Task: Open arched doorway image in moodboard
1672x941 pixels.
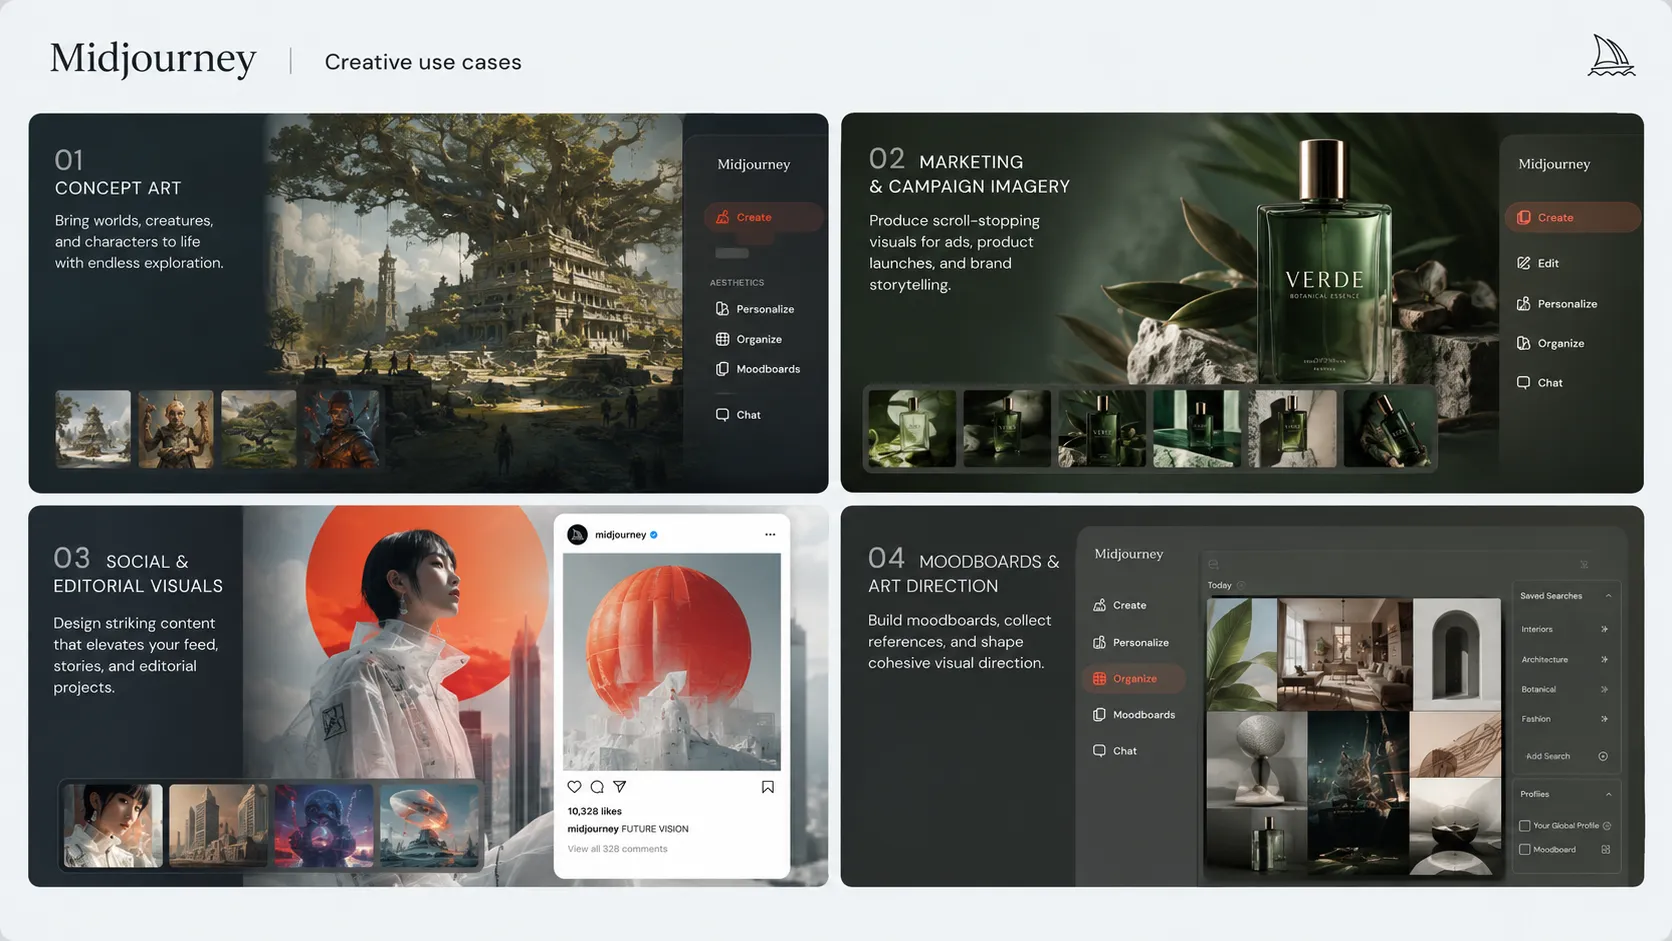Action: [1457, 654]
